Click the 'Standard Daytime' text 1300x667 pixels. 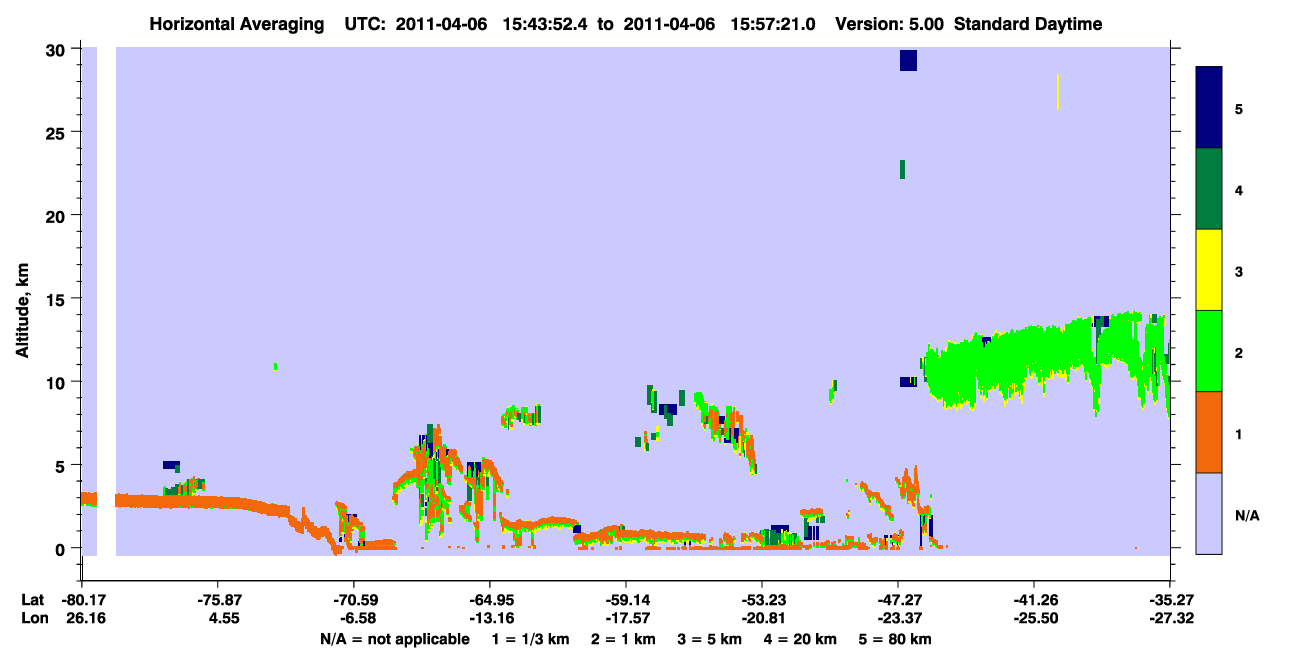tap(1028, 24)
